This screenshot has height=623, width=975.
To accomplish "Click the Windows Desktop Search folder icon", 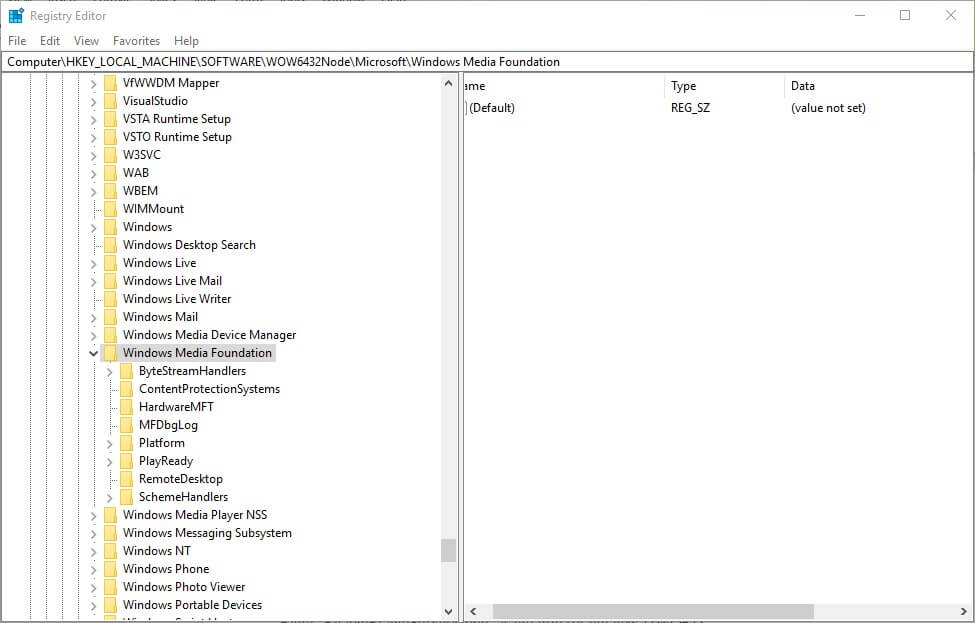I will click(110, 244).
